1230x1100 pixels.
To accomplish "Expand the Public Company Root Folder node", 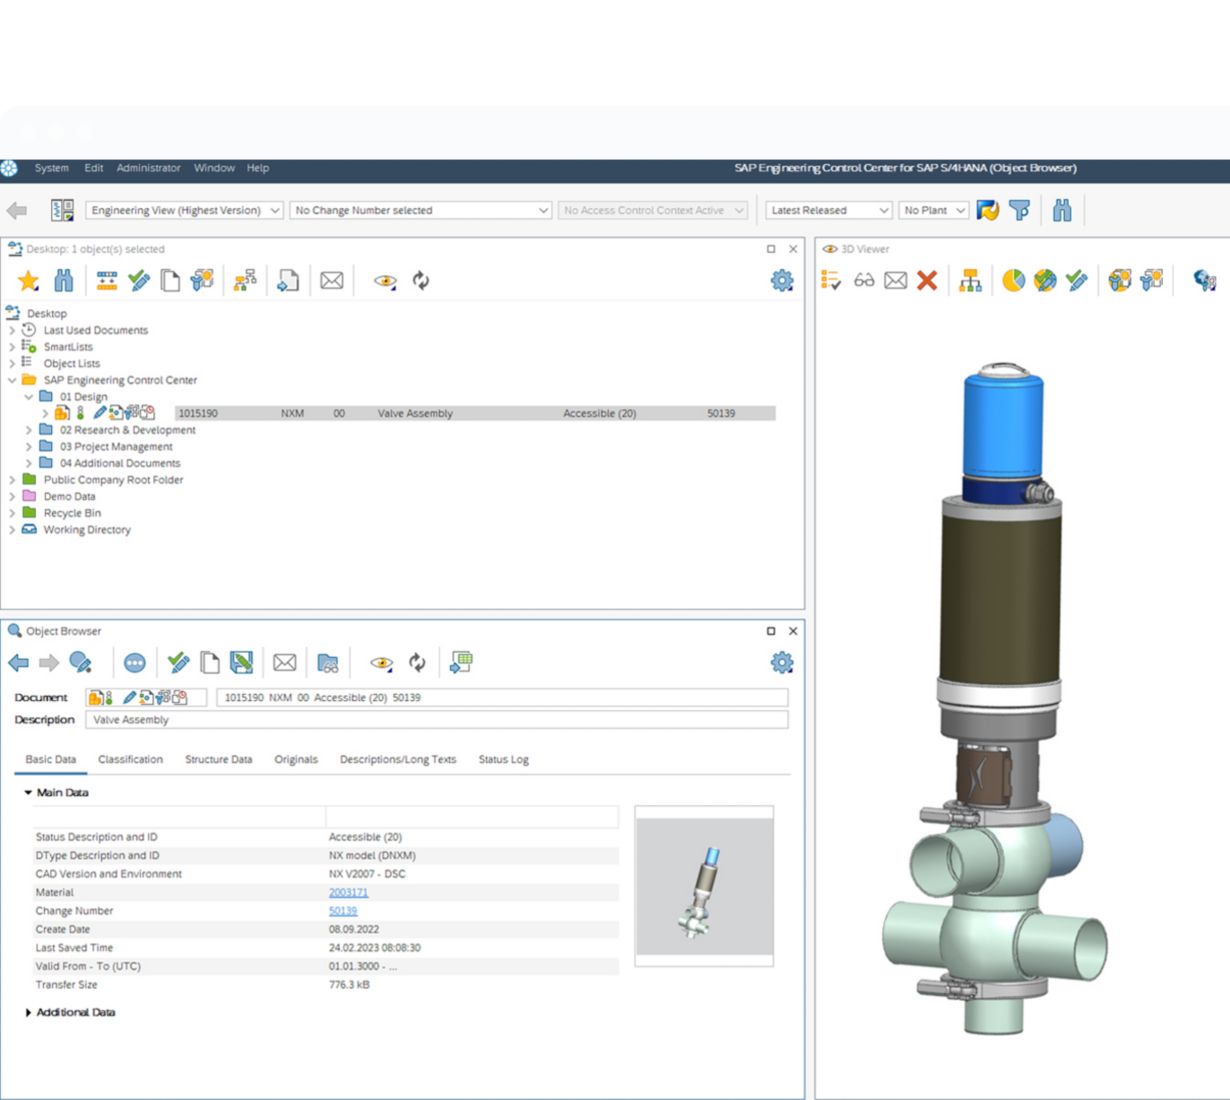I will coord(12,480).
